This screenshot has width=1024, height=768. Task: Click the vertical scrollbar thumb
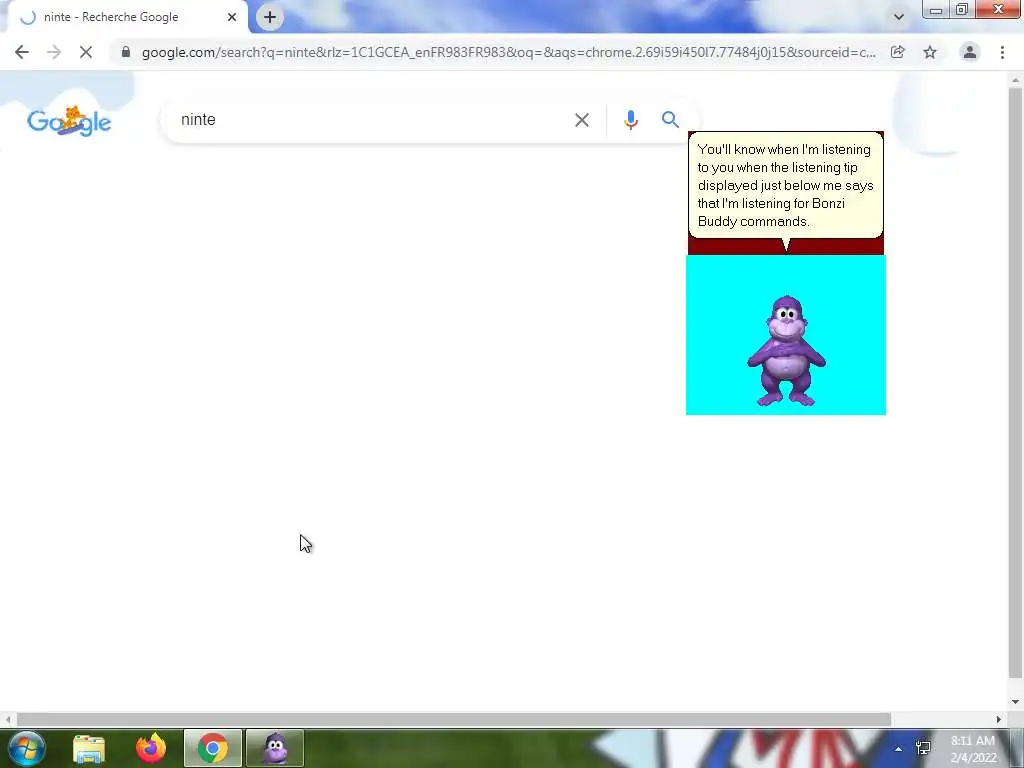pyautogui.click(x=1015, y=382)
